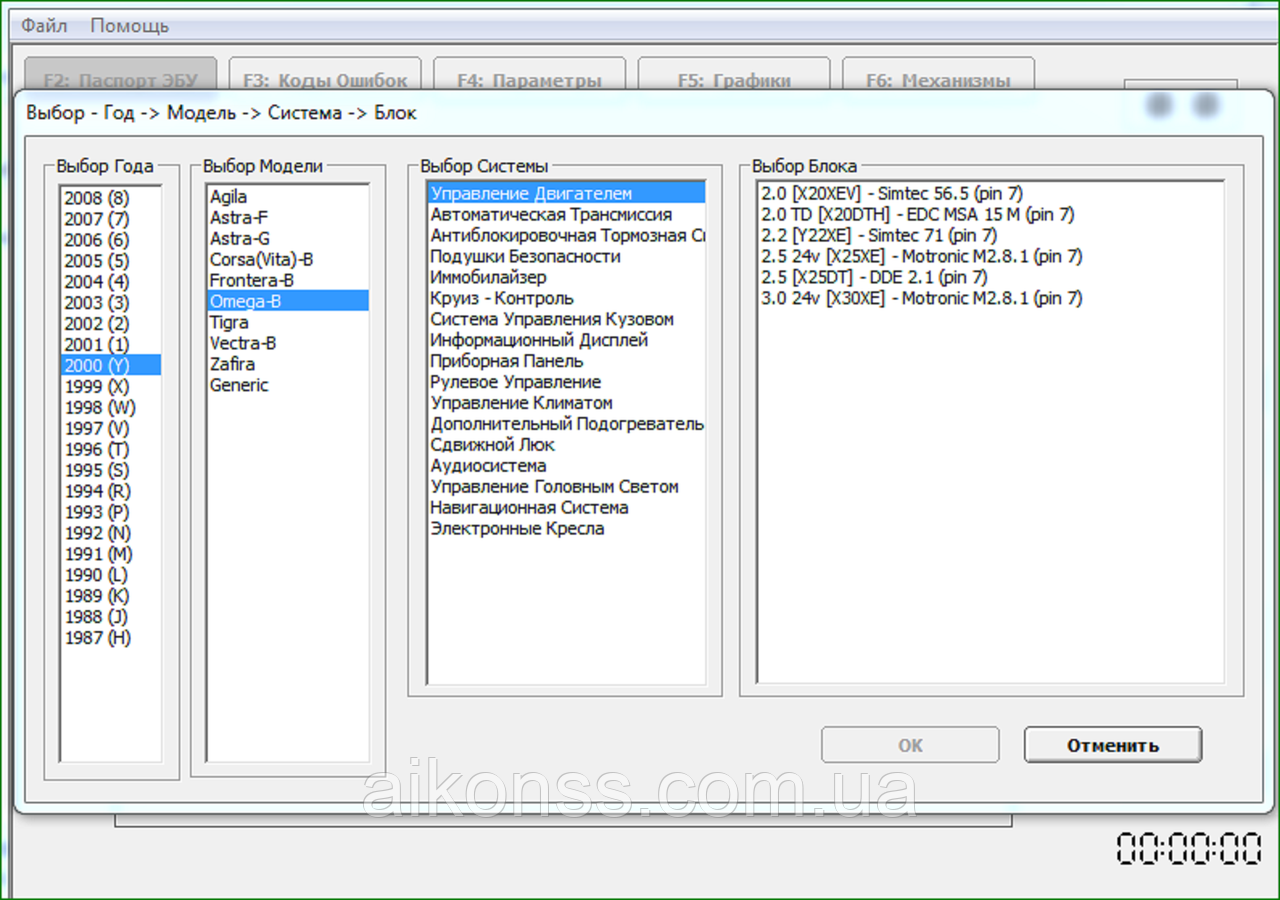Screen dimensions: 1280x900
Task: Select Иммобилайзер system
Action: tap(566, 277)
